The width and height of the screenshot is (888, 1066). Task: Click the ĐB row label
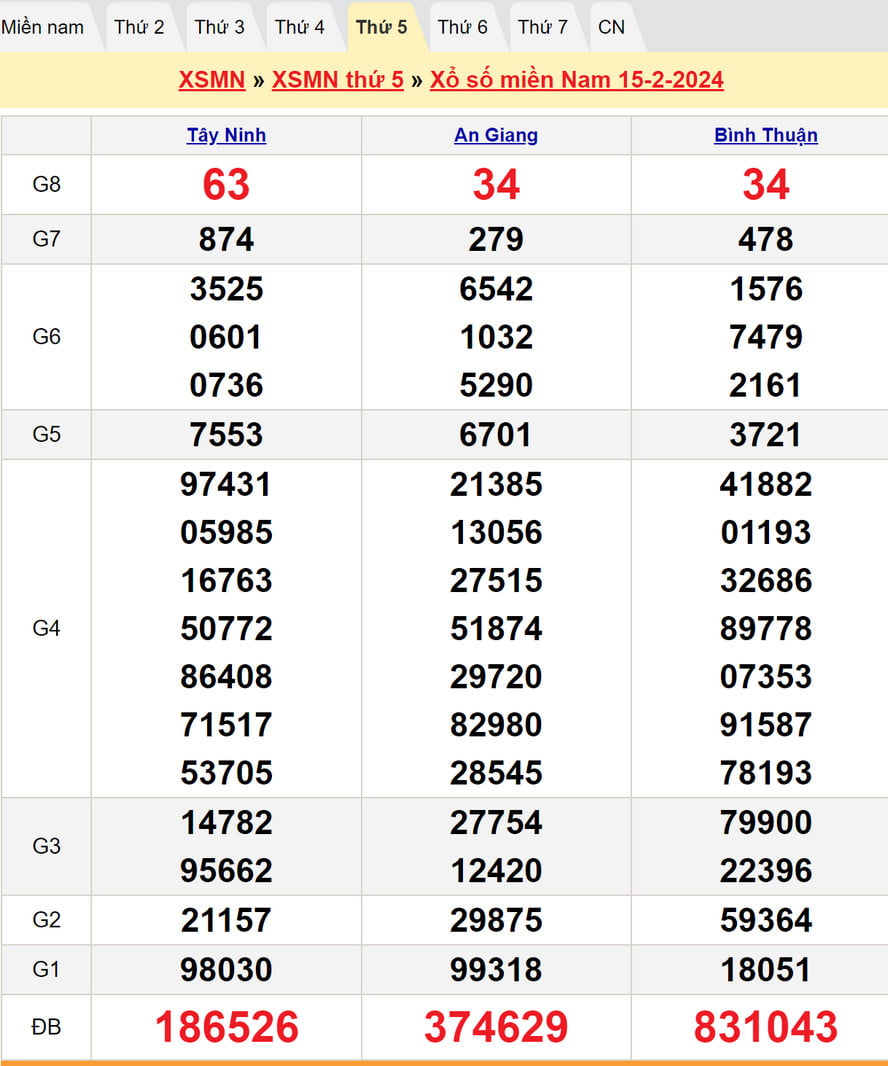pyautogui.click(x=46, y=1027)
